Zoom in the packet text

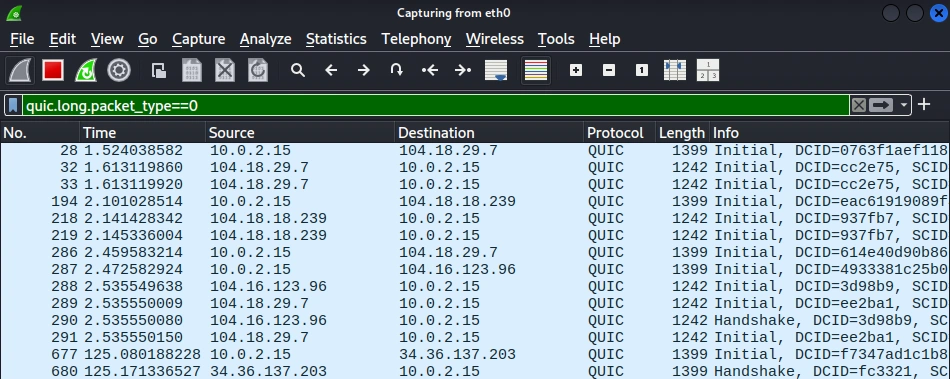pyautogui.click(x=576, y=71)
